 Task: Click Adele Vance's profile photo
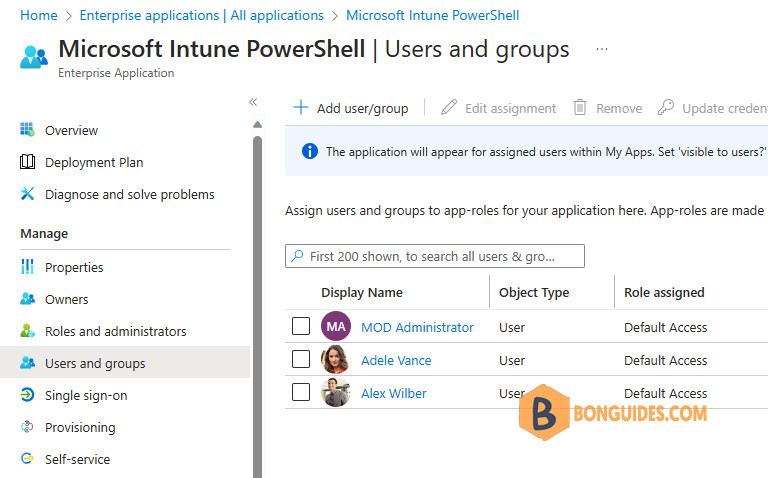coord(336,359)
